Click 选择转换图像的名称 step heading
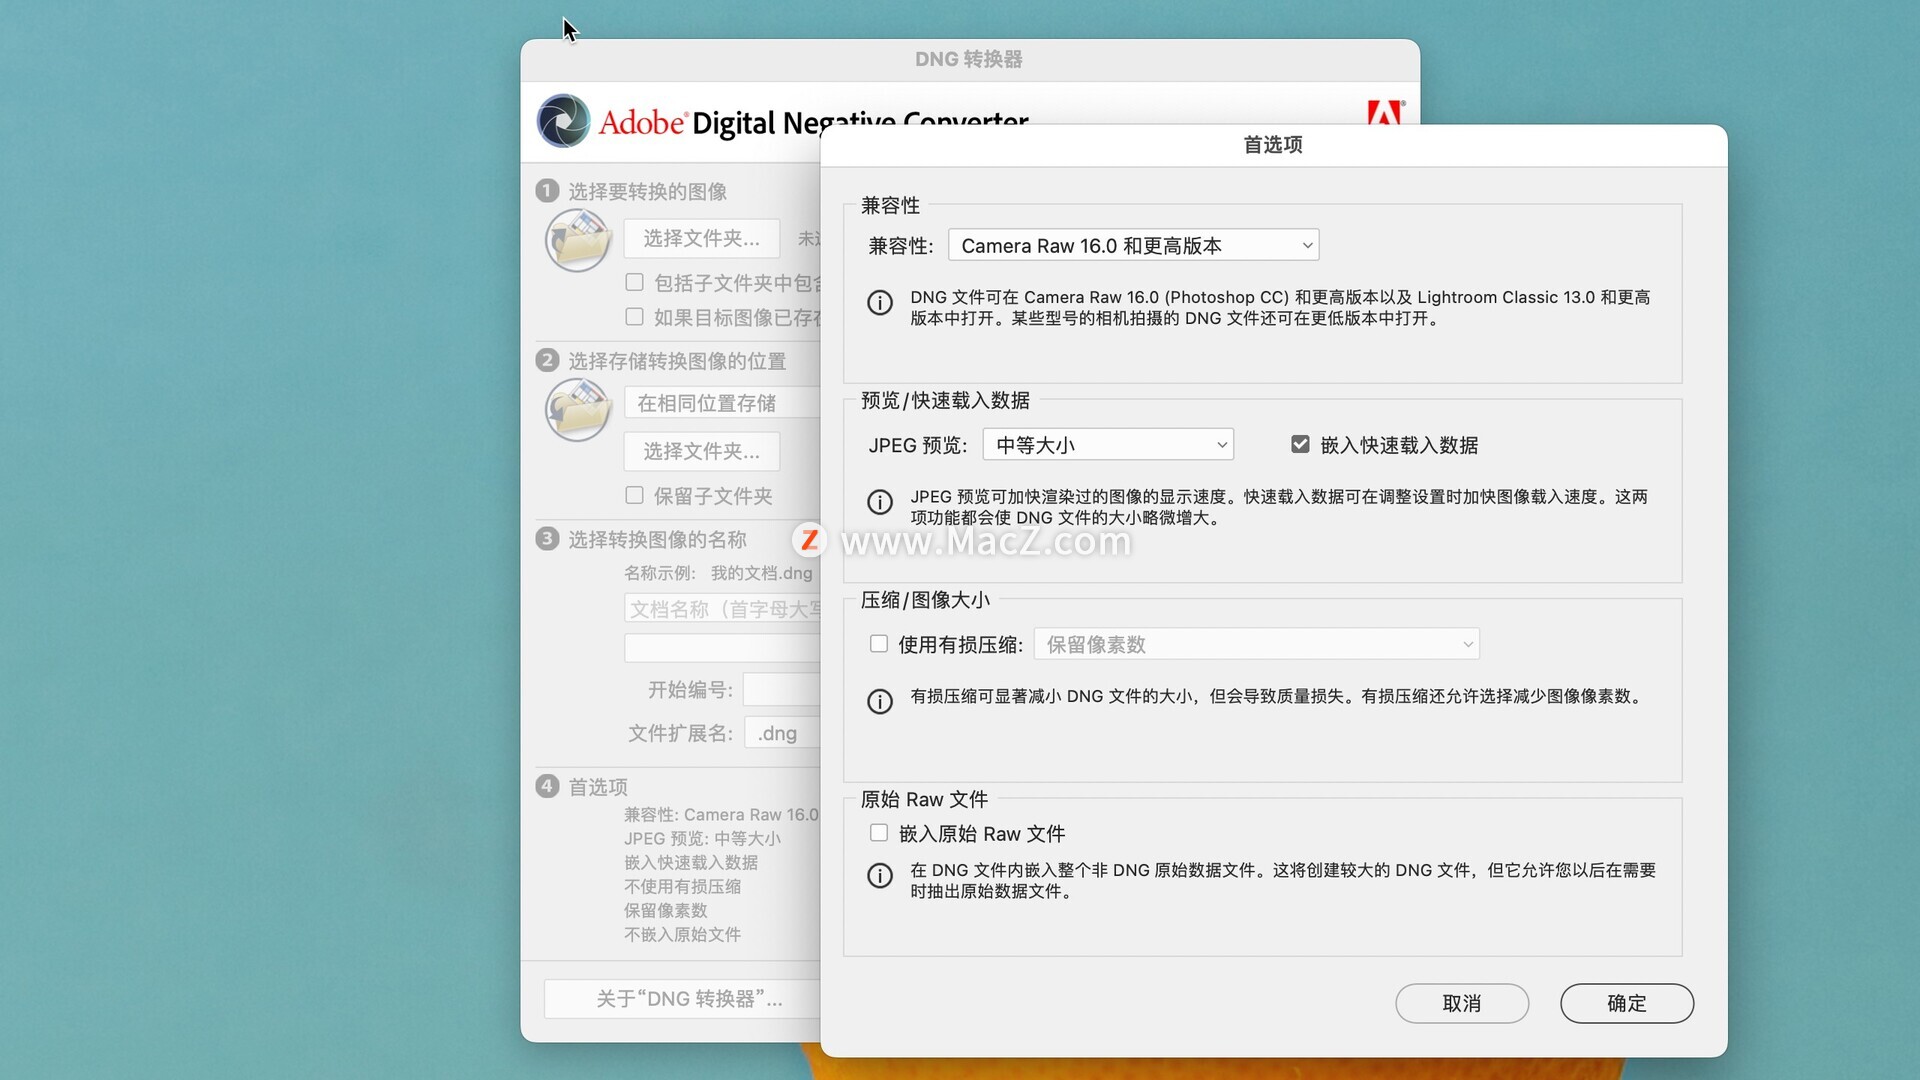The width and height of the screenshot is (1920, 1080). click(658, 540)
